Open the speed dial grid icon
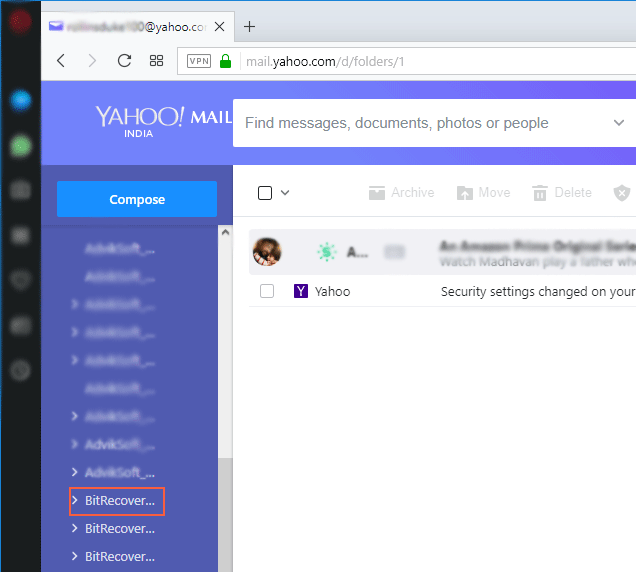 coord(156,61)
